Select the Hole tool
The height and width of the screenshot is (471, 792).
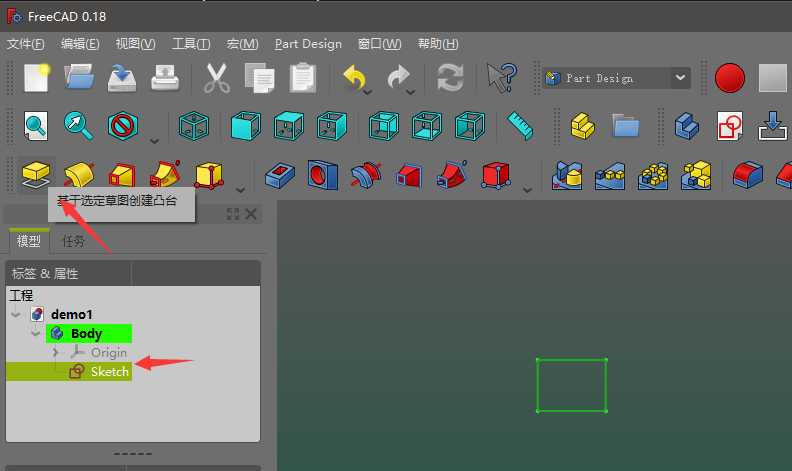point(323,175)
